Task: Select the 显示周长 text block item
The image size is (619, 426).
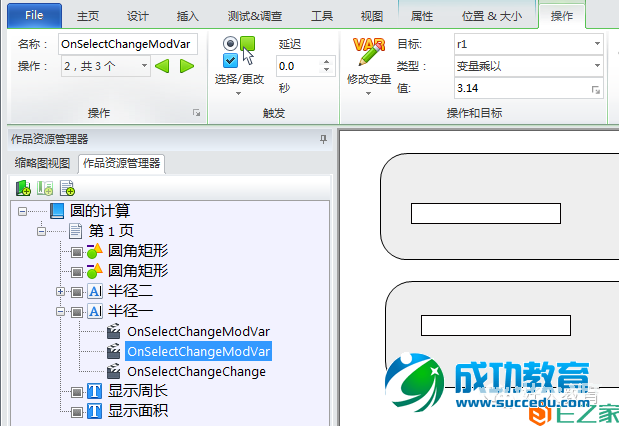Action: pos(138,391)
